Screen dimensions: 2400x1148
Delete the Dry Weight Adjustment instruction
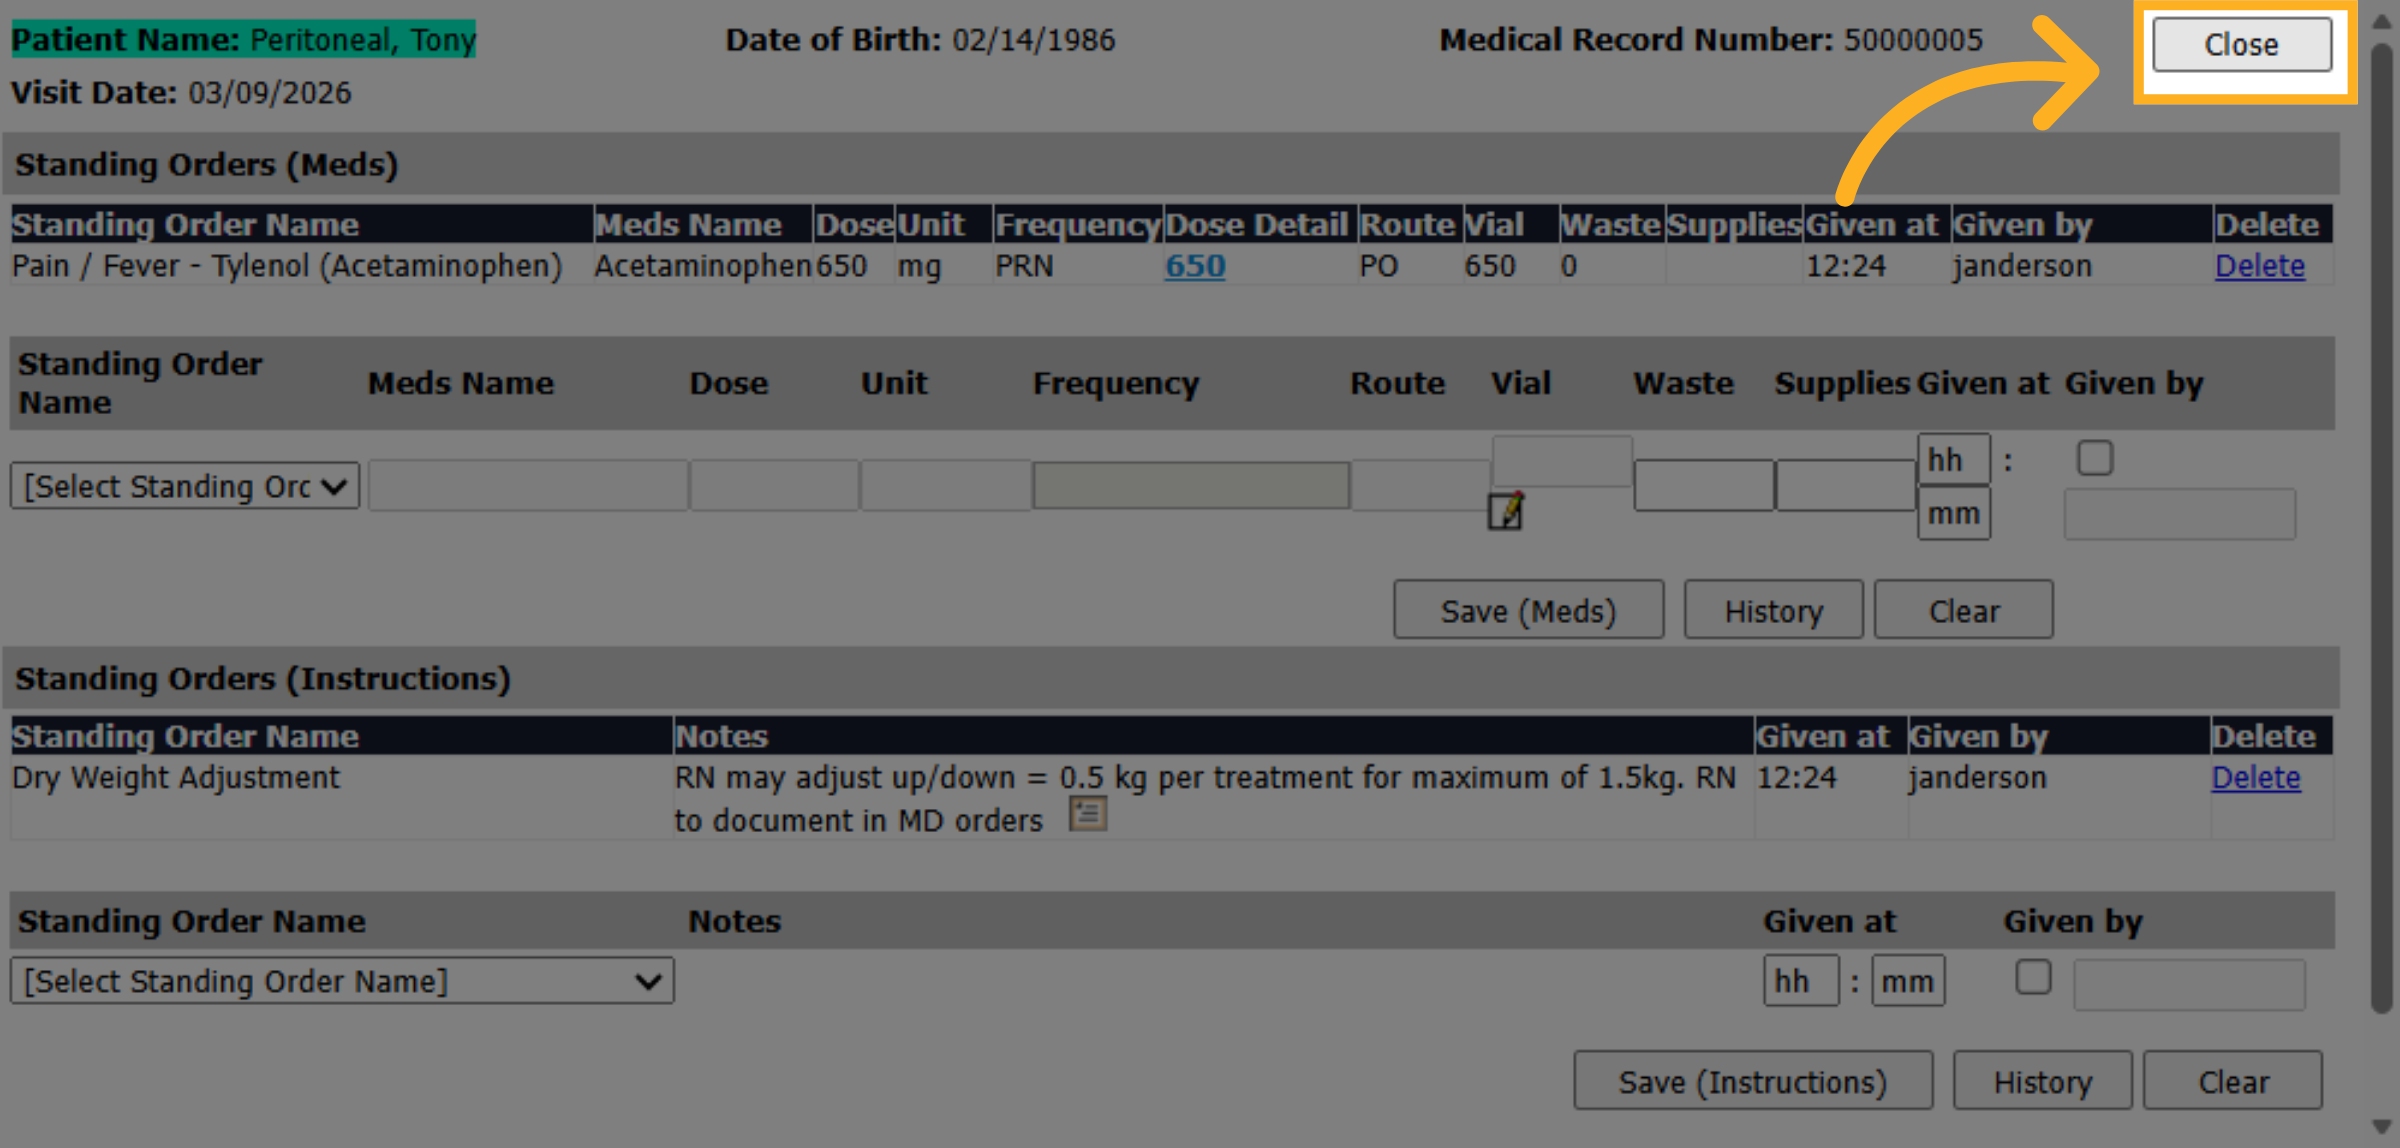click(2256, 778)
